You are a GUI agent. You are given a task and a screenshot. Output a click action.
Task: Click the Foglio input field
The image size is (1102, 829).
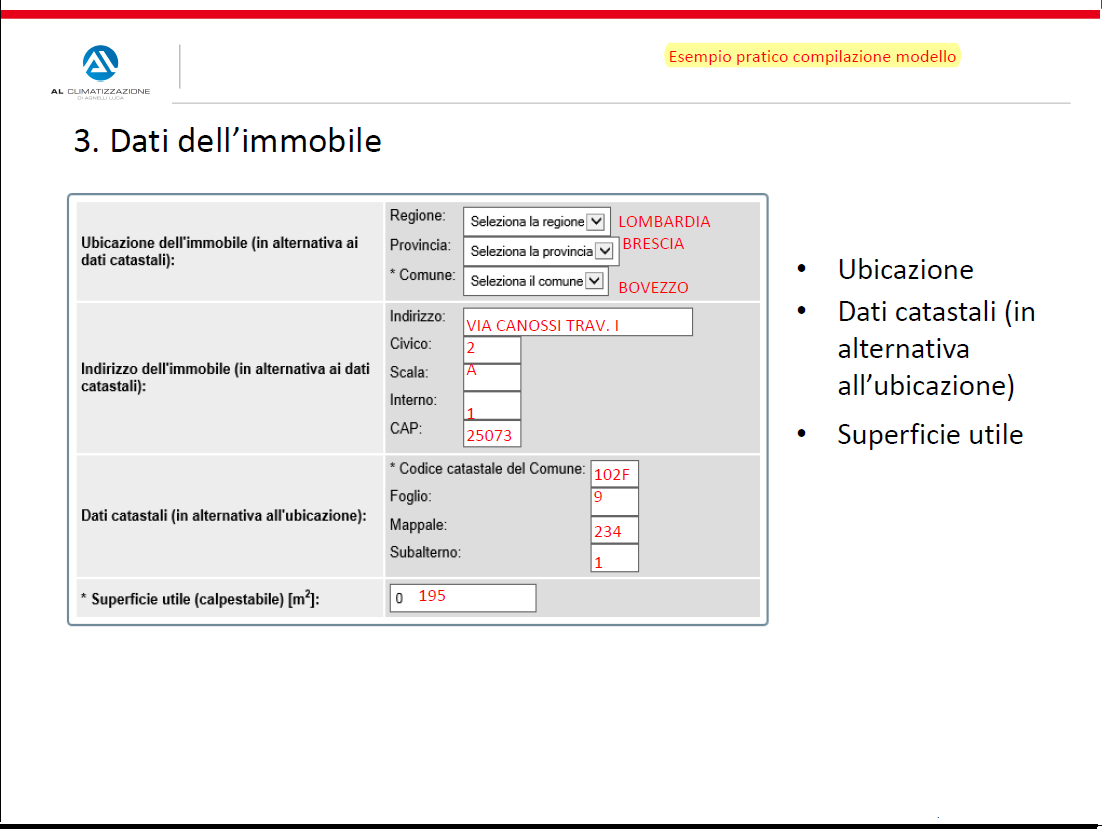pos(614,502)
